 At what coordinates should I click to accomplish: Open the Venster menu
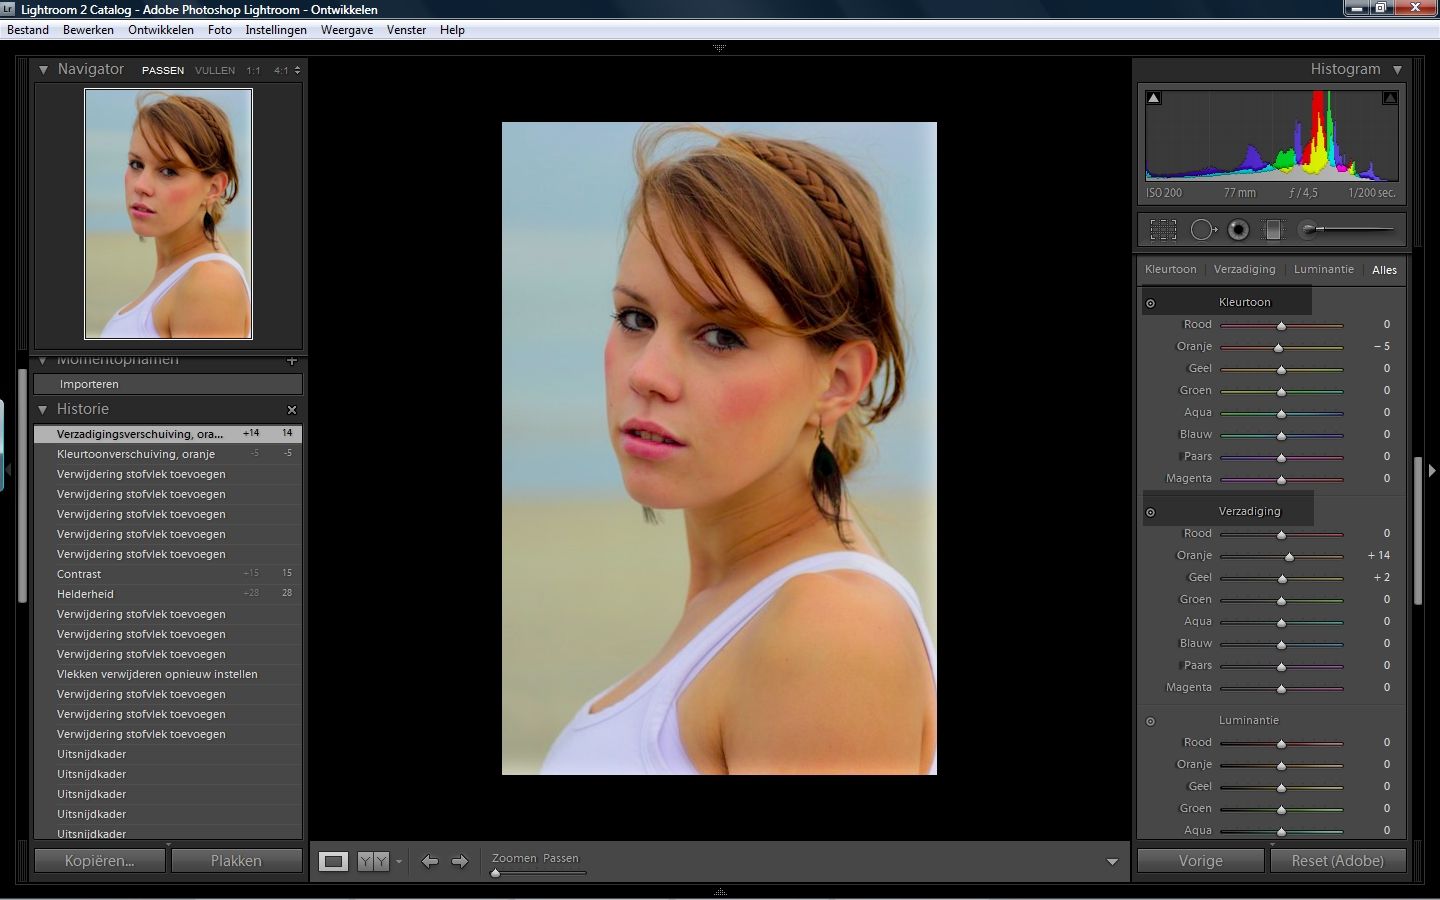[406, 30]
